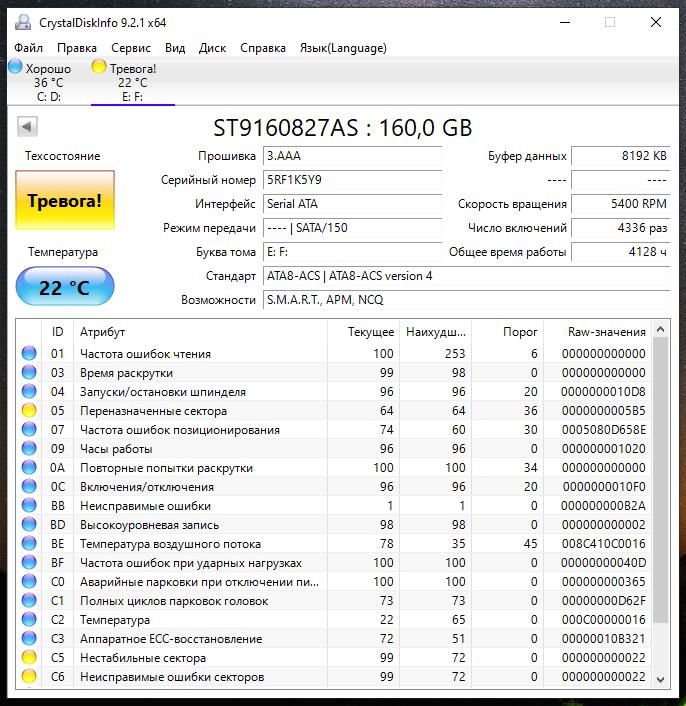Select raw value 008C410C0016 in BE row
Image resolution: width=686 pixels, height=706 pixels.
pos(603,543)
